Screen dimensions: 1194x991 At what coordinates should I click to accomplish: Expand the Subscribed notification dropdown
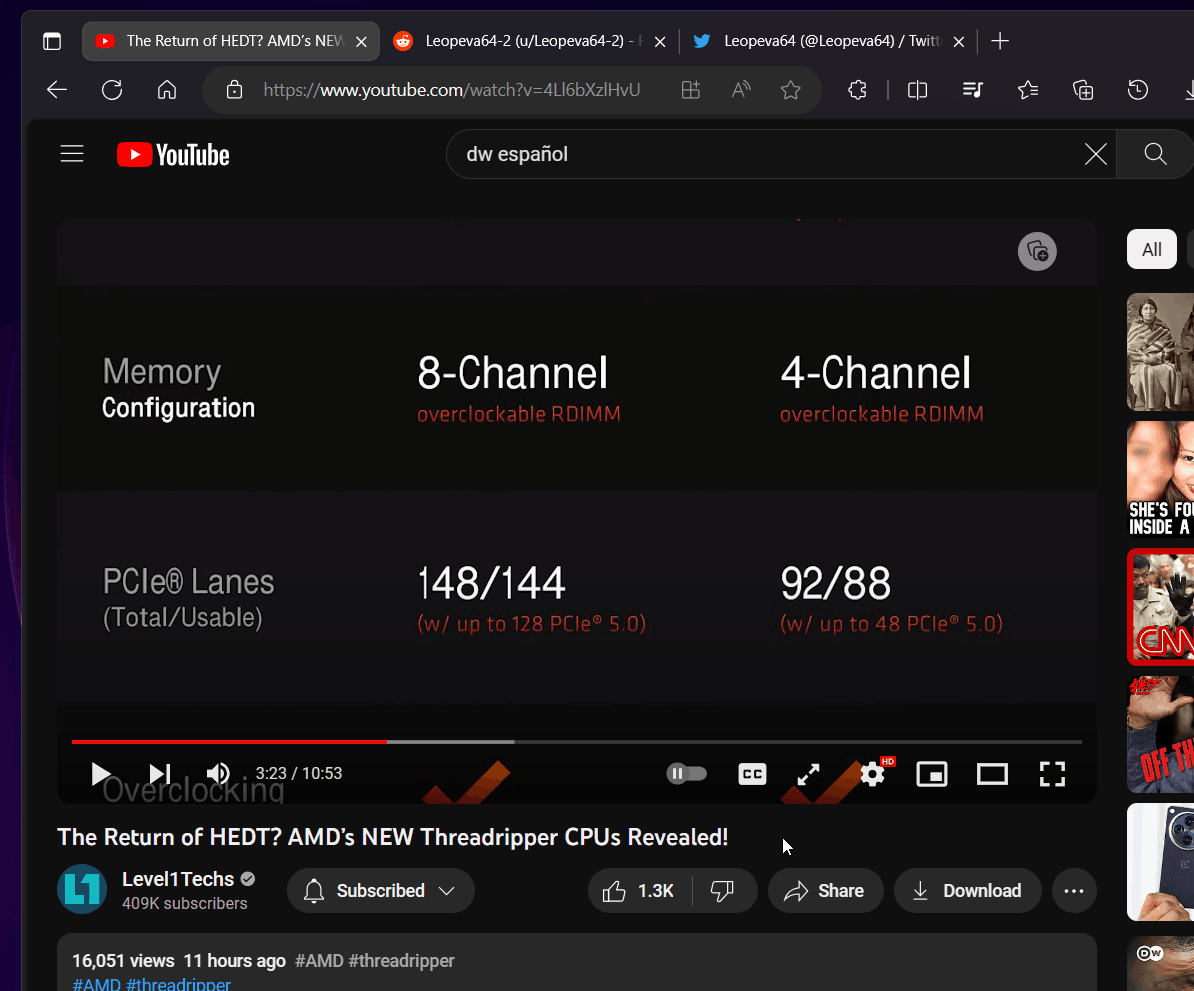tap(381, 890)
